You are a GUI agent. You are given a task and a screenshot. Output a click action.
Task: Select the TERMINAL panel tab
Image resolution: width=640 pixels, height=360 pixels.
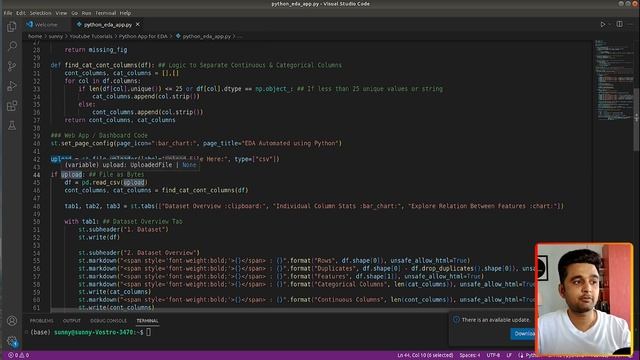(x=147, y=321)
